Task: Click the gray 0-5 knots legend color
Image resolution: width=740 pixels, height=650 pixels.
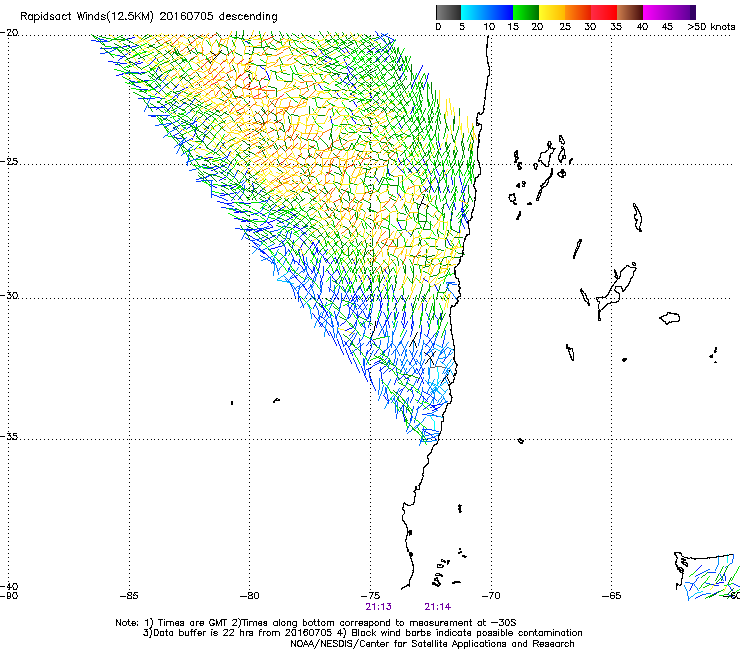Action: pos(448,12)
